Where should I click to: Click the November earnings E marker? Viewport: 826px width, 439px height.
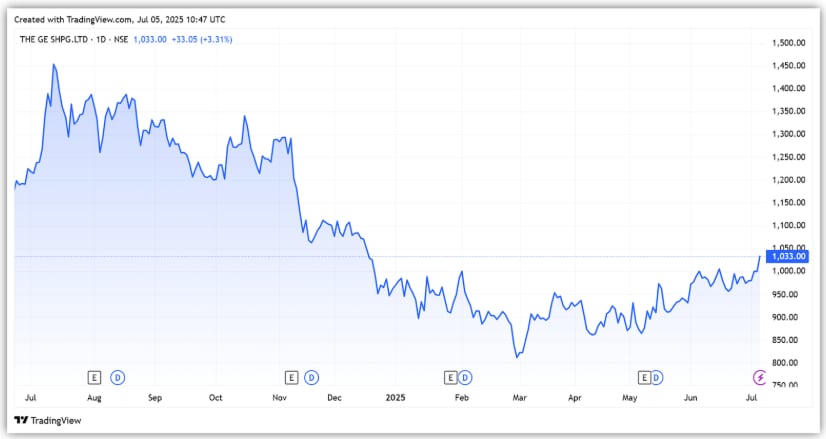[292, 377]
